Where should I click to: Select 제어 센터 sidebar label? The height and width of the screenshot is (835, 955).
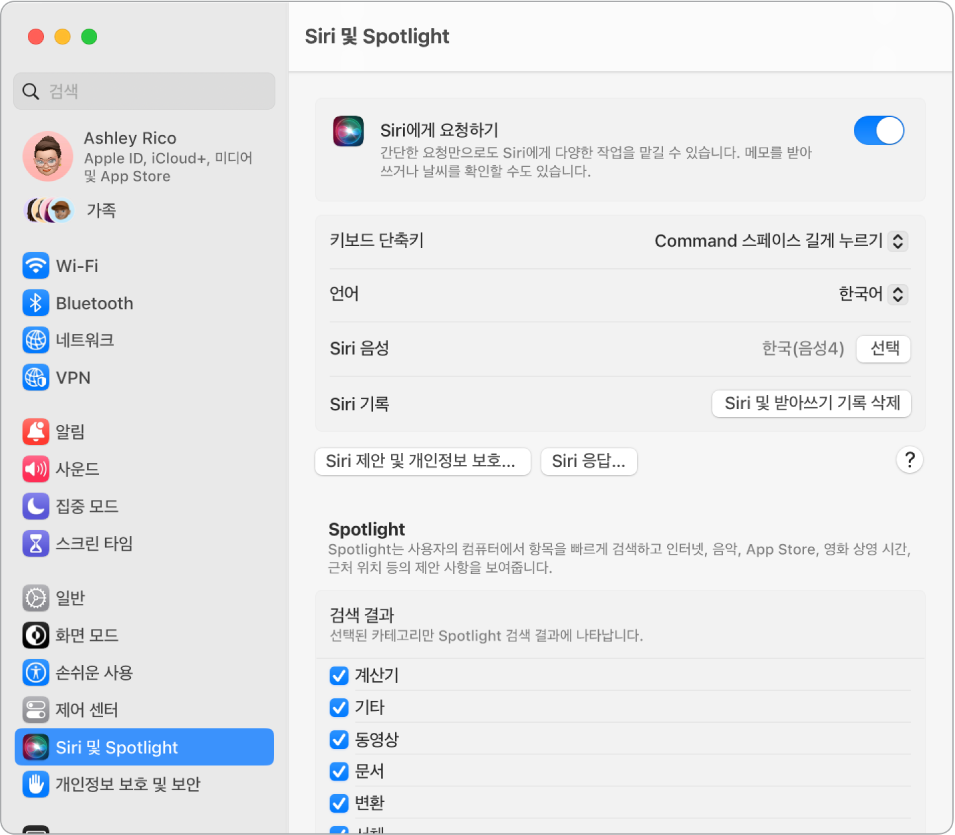pos(87,710)
